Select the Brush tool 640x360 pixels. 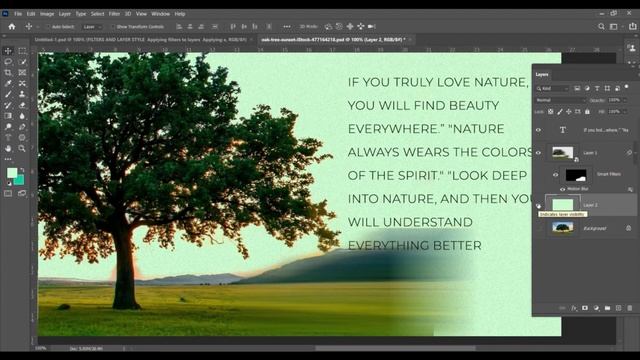point(8,94)
